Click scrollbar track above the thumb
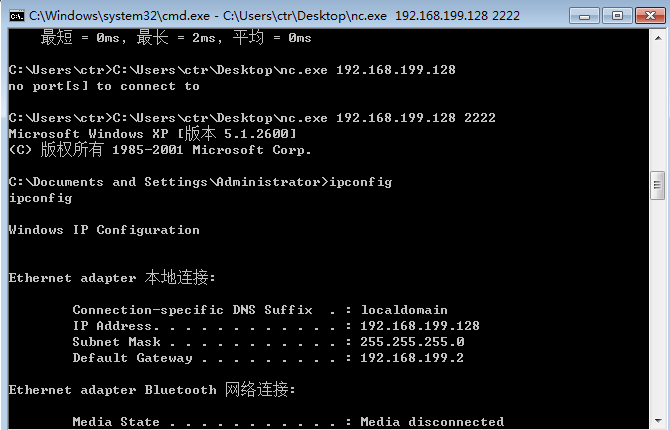The width and height of the screenshot is (670, 430). click(x=658, y=109)
